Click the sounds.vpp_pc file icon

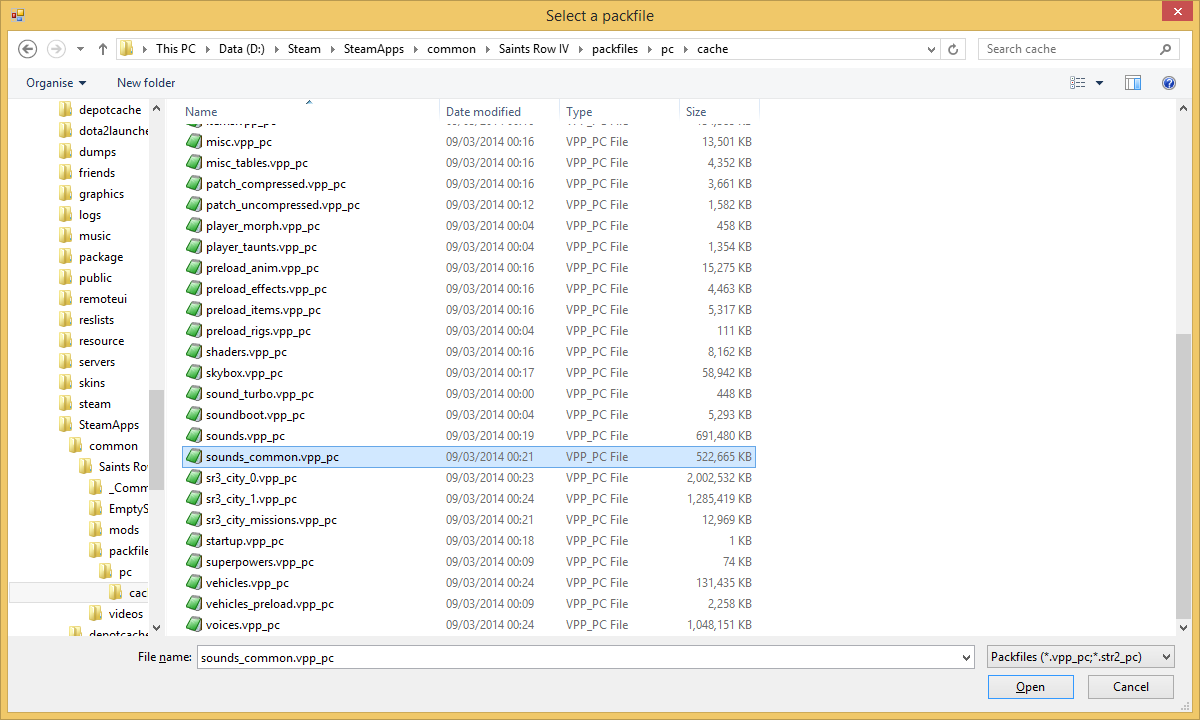pos(194,436)
